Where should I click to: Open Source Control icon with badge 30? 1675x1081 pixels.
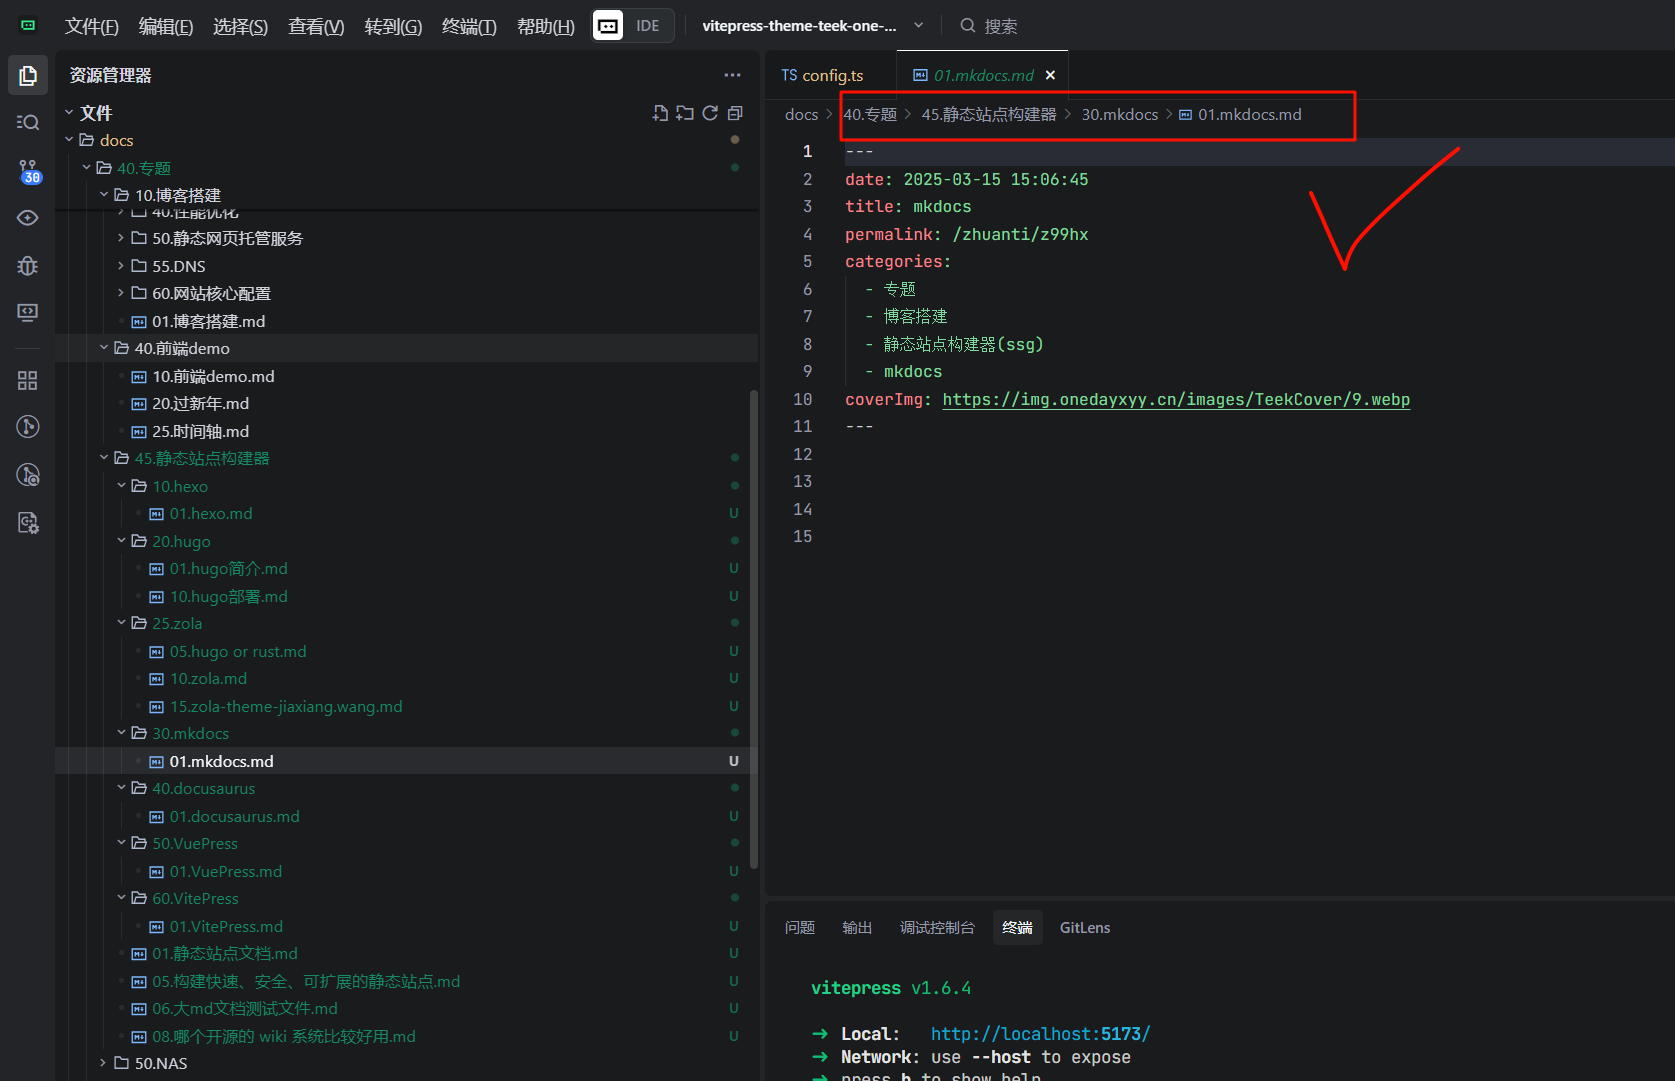tap(28, 170)
